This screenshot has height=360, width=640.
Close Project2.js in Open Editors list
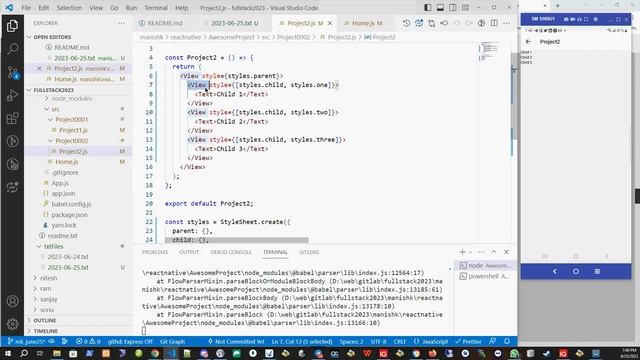tap(39, 69)
